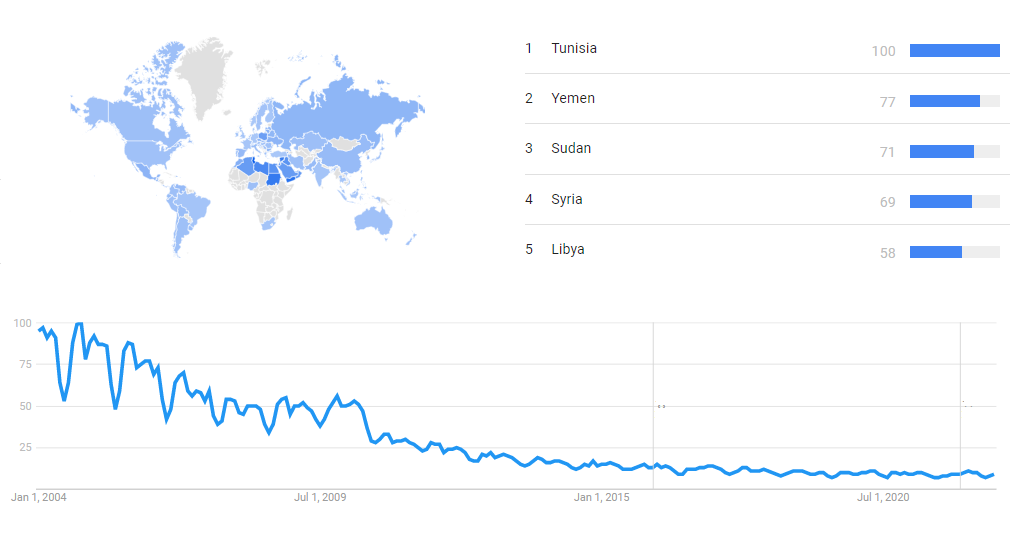Click the score 69 for Syria
Screen dimensions: 1010x547
click(x=887, y=202)
